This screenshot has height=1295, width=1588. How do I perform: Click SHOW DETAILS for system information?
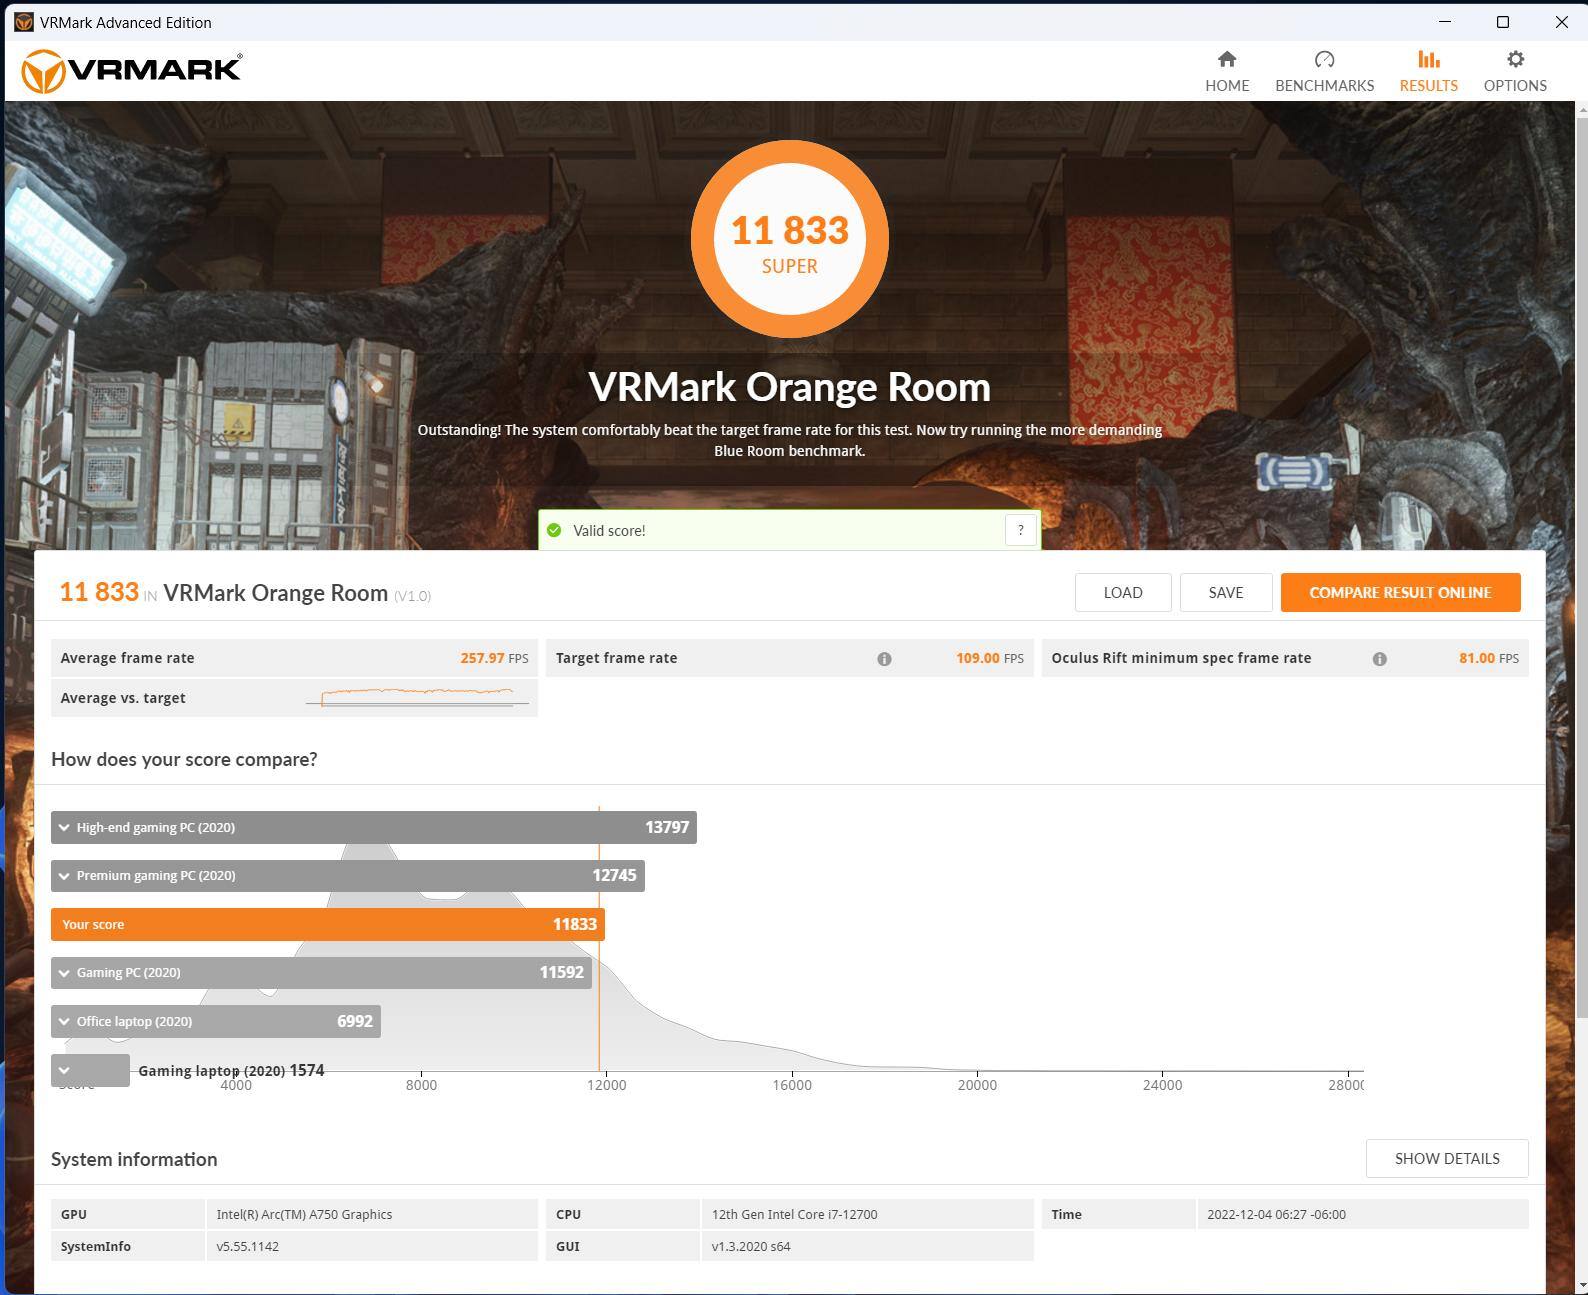[x=1446, y=1159]
